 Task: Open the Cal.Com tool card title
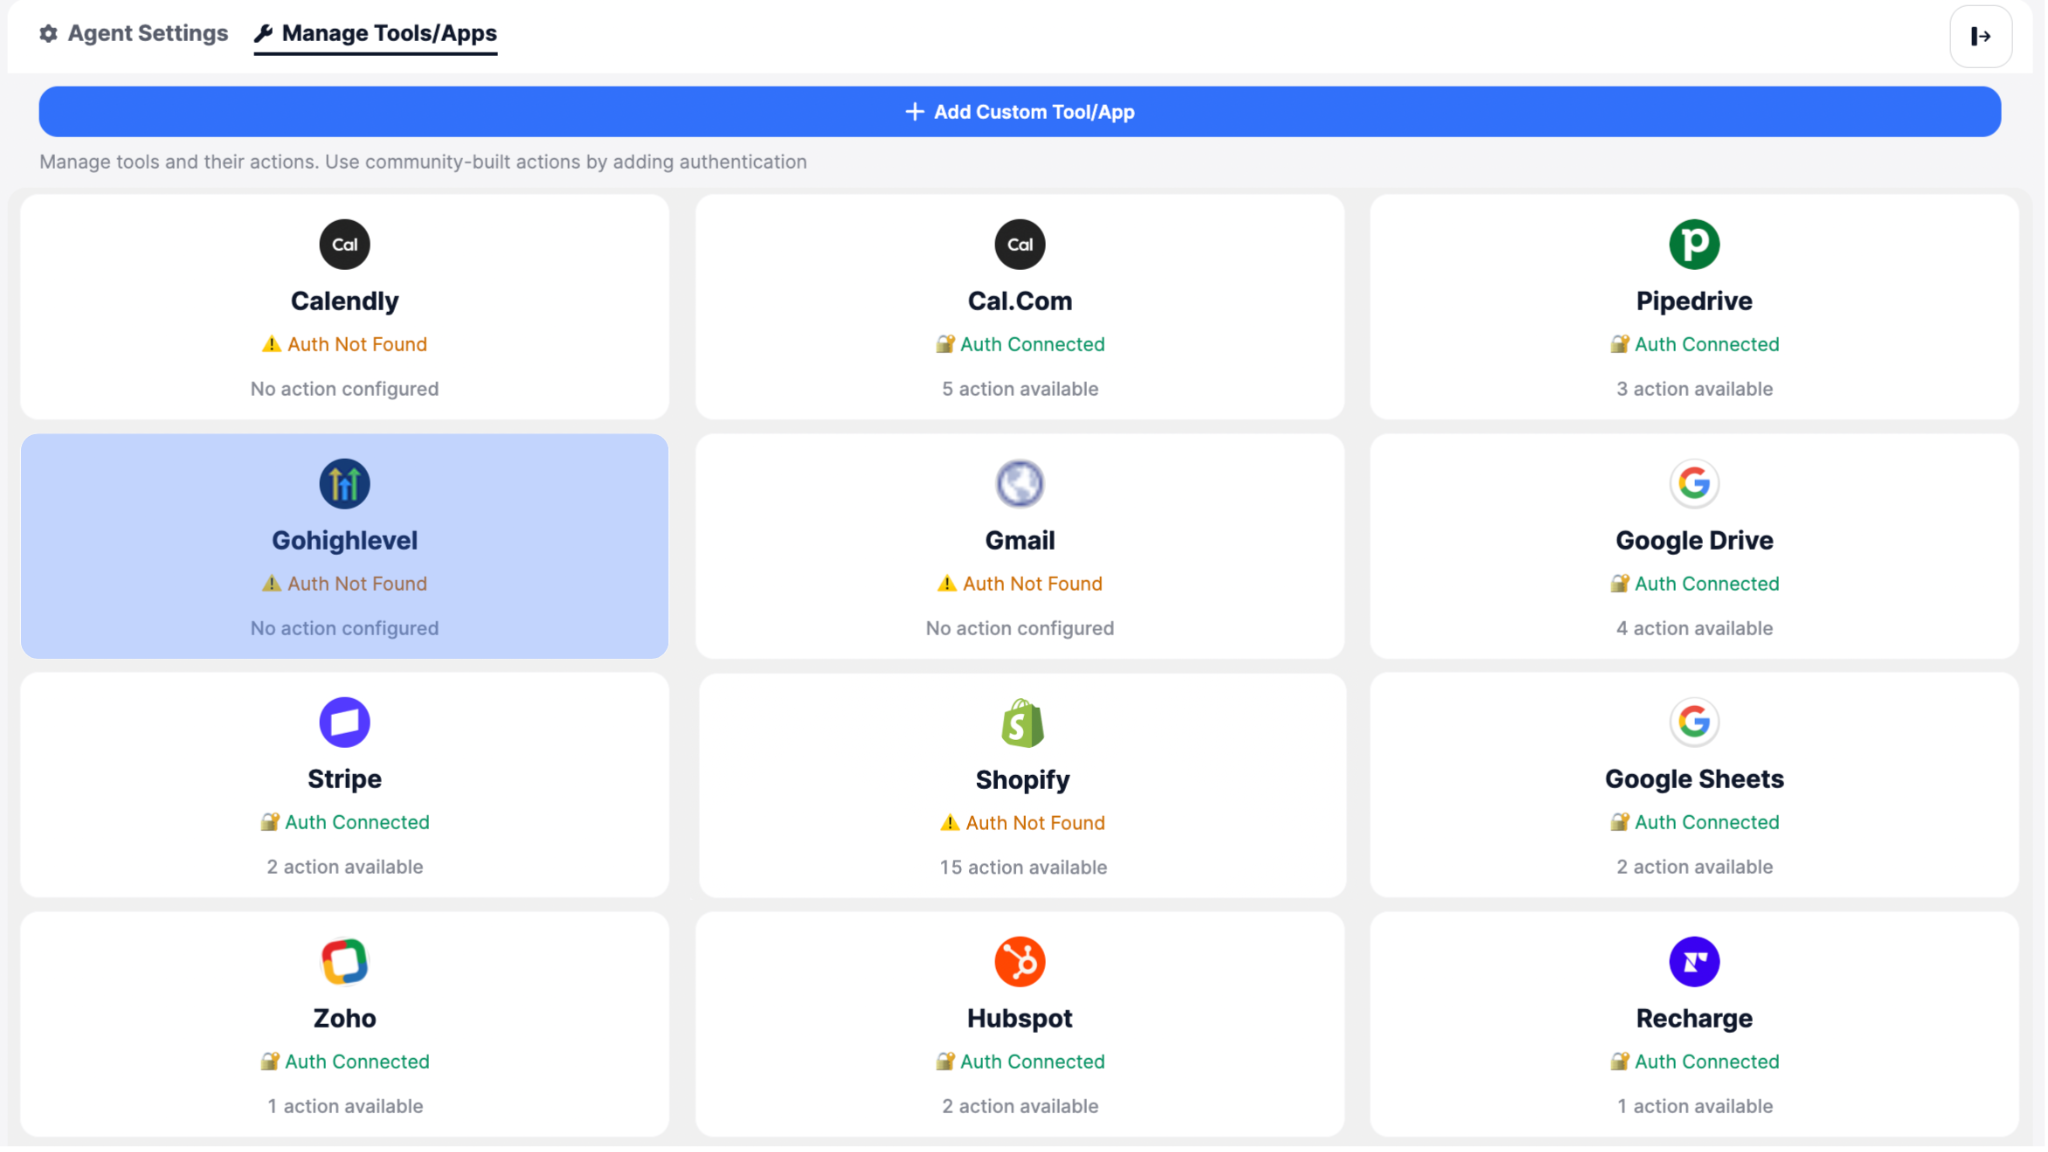[x=1019, y=301]
